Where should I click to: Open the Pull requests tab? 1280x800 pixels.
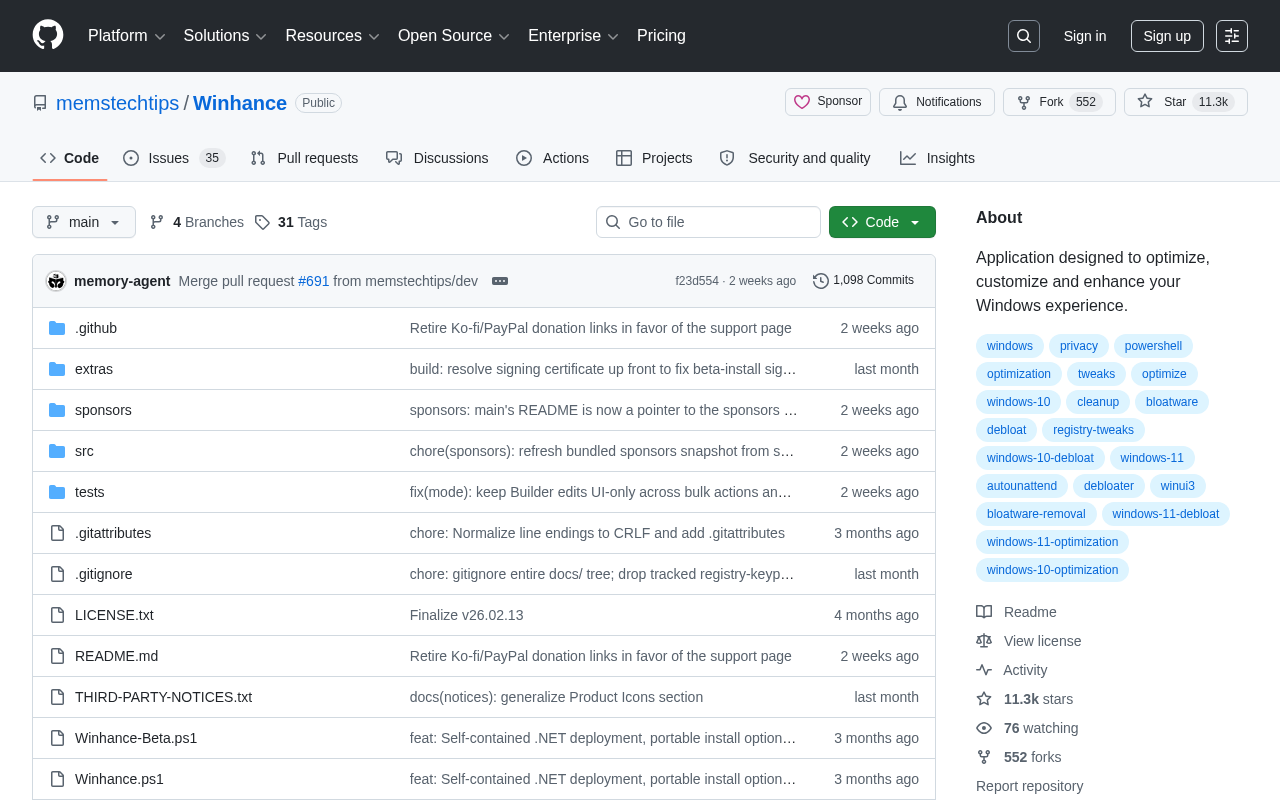coord(304,158)
